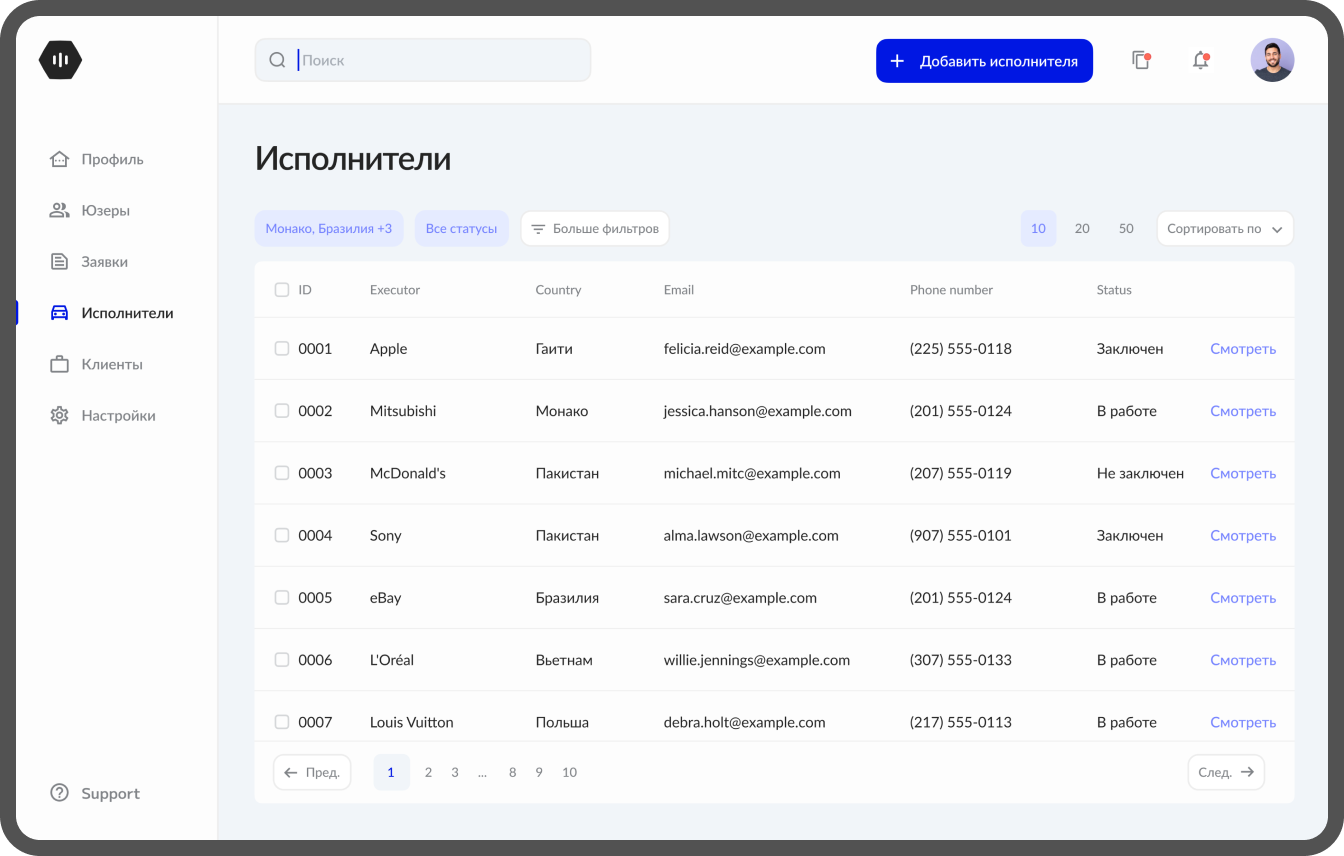Image resolution: width=1344 pixels, height=856 pixels.
Task: Open Настройки gear icon in sidebar
Action: [x=60, y=416]
